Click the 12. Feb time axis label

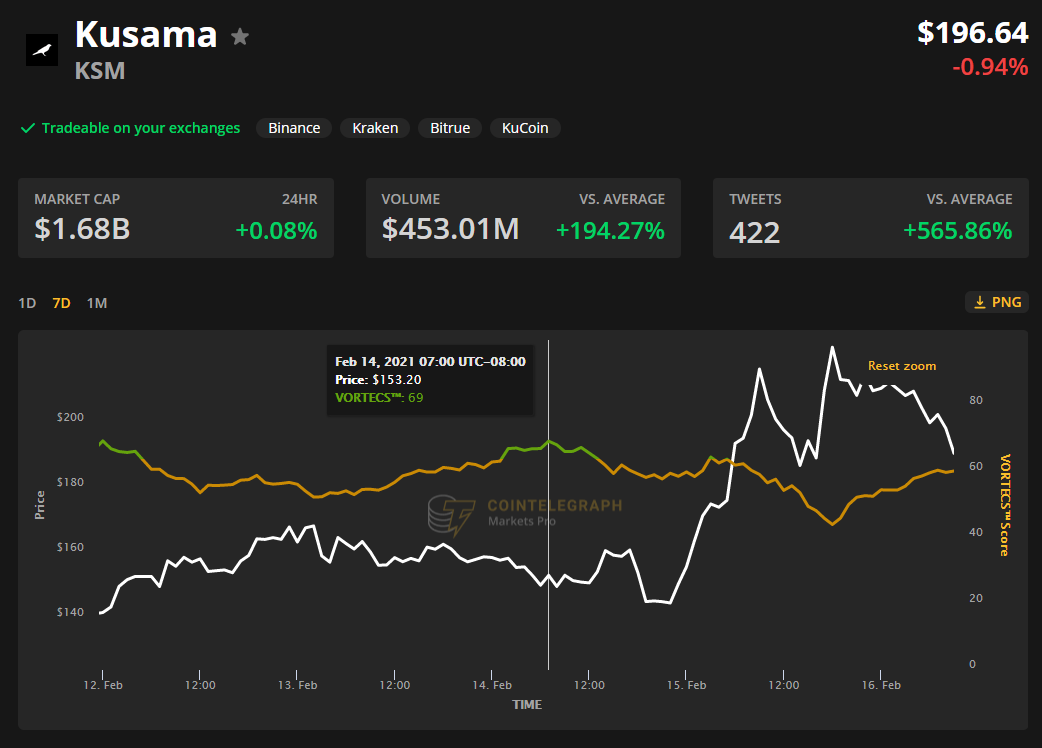[x=103, y=685]
